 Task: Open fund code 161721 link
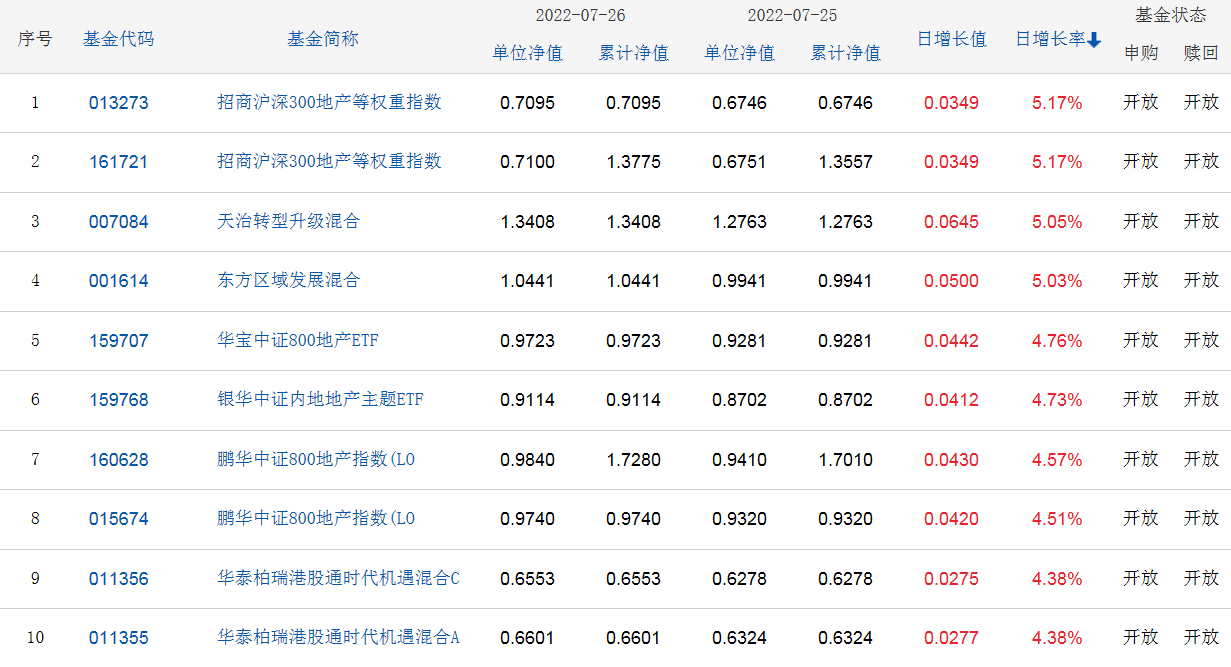tap(118, 162)
